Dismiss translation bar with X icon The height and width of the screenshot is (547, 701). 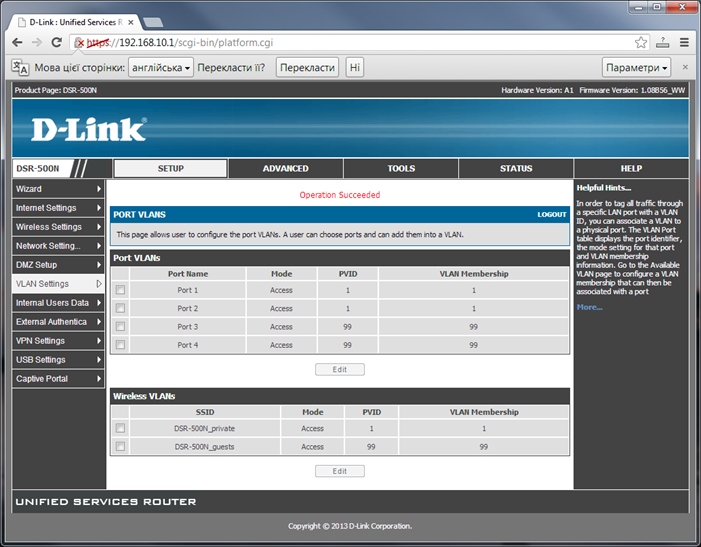[686, 67]
